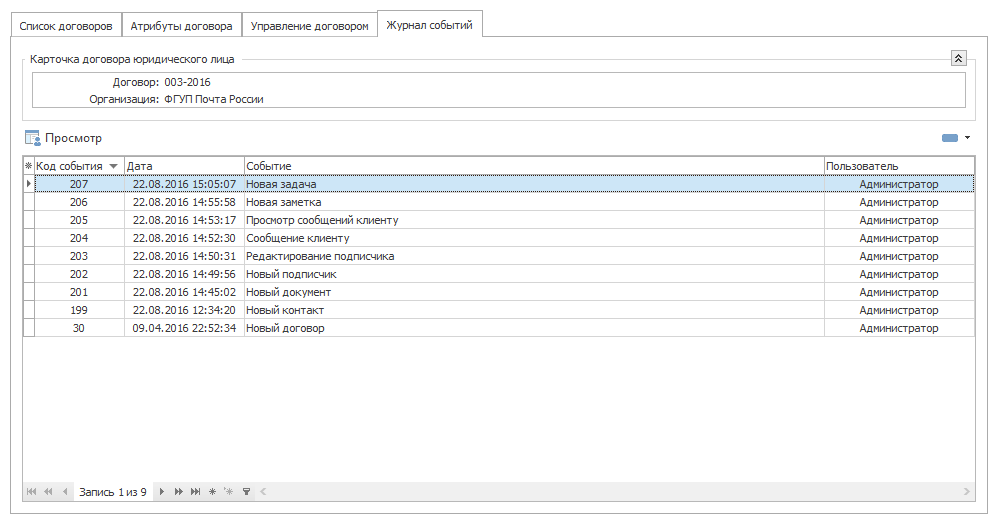Click the next page navigator button
998x524 pixels.
pos(179,492)
